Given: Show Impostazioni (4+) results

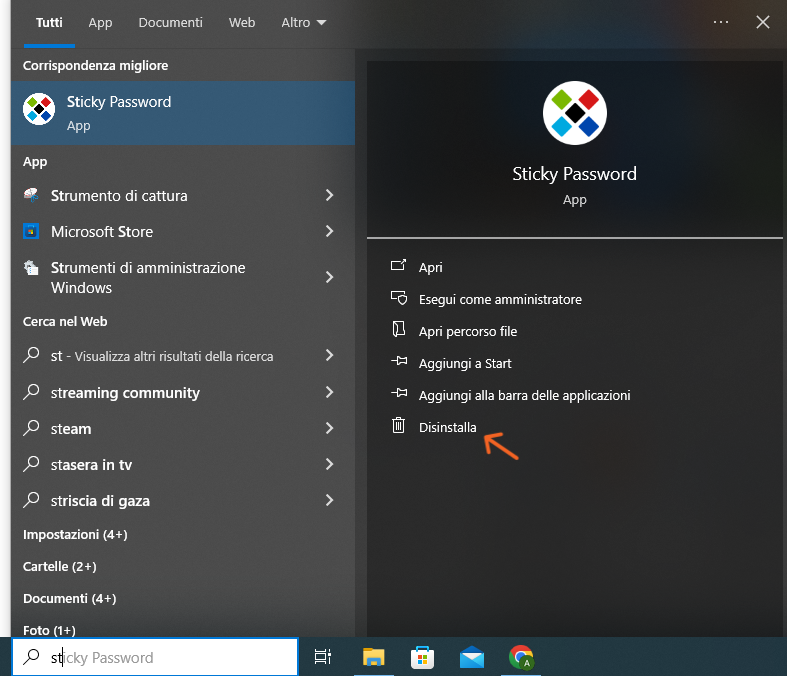Looking at the screenshot, I should pyautogui.click(x=75, y=534).
